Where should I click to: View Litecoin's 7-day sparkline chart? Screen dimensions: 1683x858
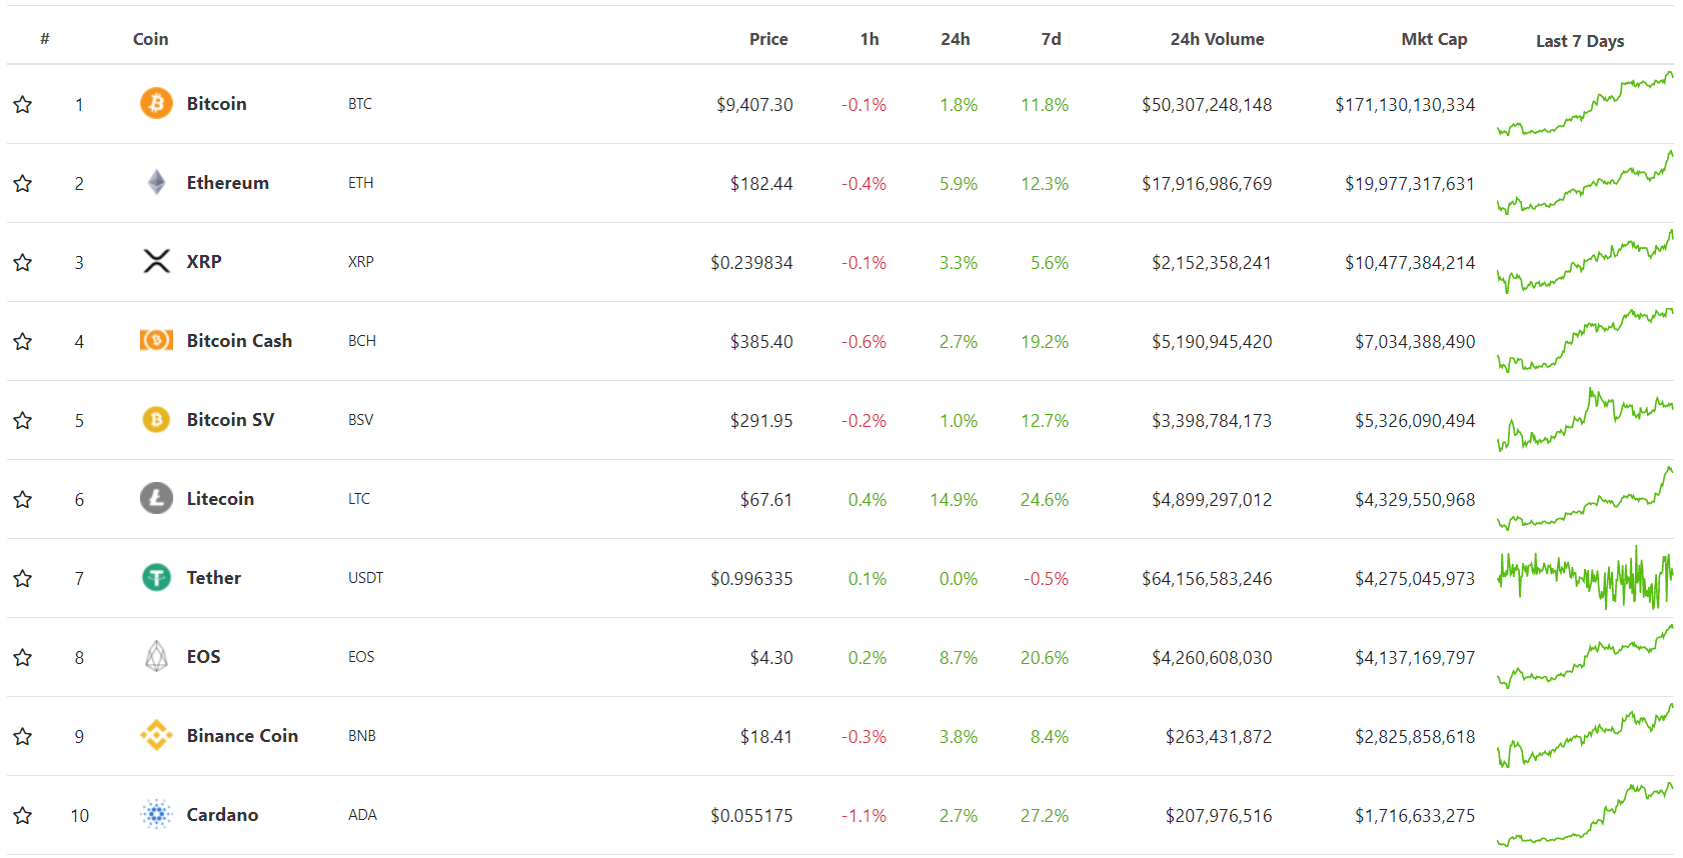(1585, 498)
